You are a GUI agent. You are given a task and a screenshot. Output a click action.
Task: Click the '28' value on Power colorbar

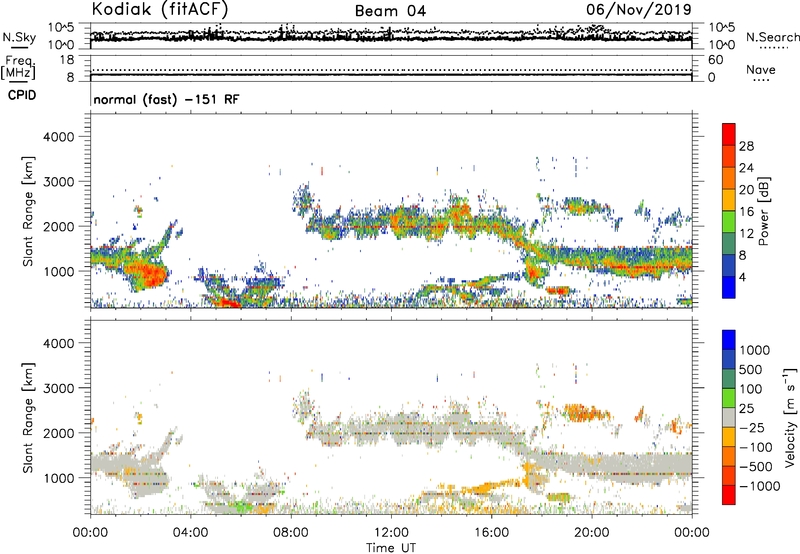tap(746, 146)
